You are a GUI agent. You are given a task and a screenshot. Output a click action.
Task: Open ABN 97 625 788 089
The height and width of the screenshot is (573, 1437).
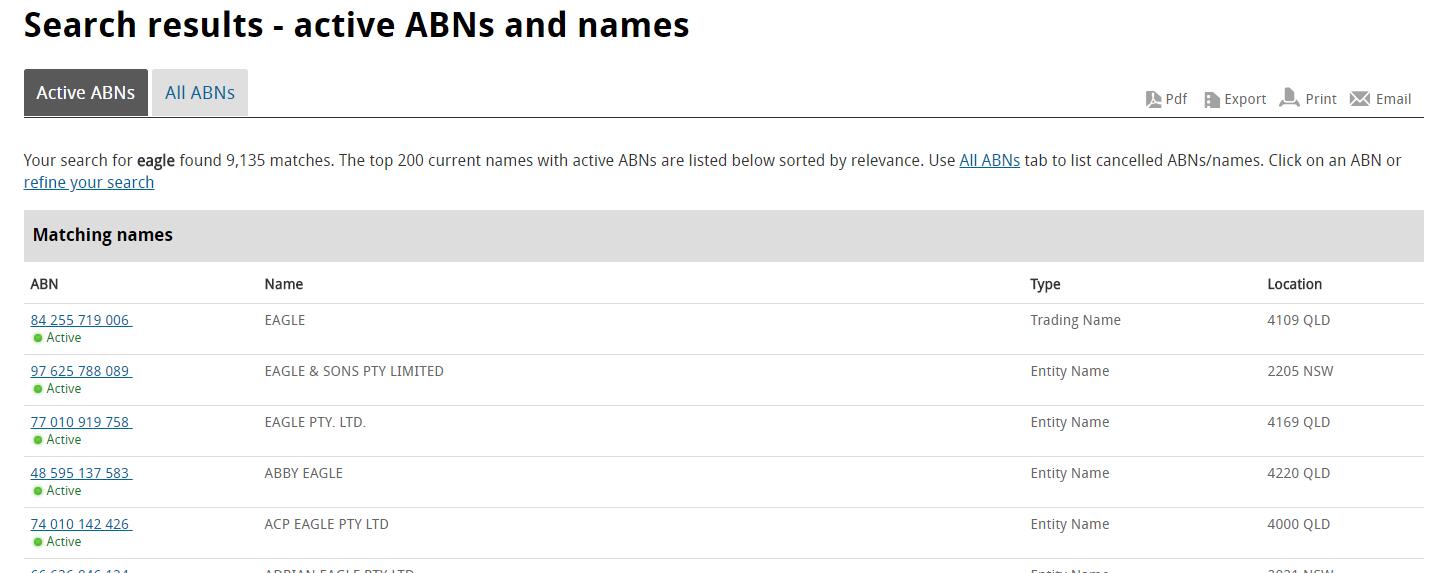click(80, 371)
